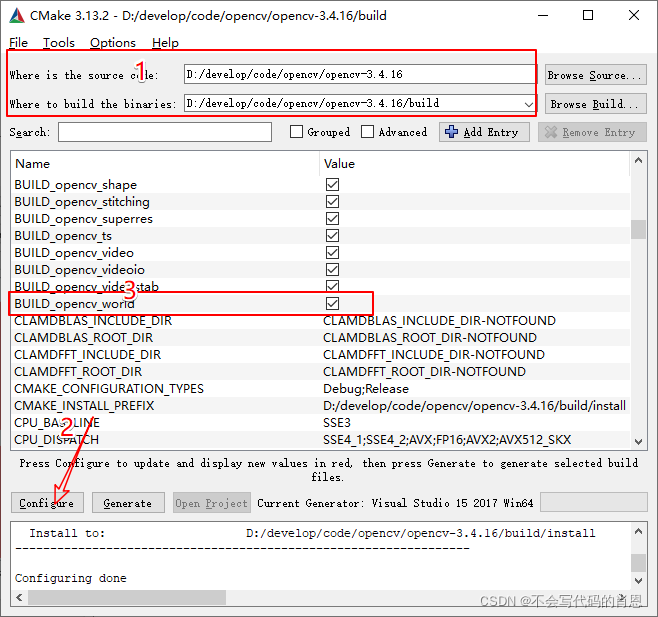Edit the CLAMDFFT_ROOT_DIR-NOTFOUND value
Screen dimensions: 658x617
(x=424, y=371)
